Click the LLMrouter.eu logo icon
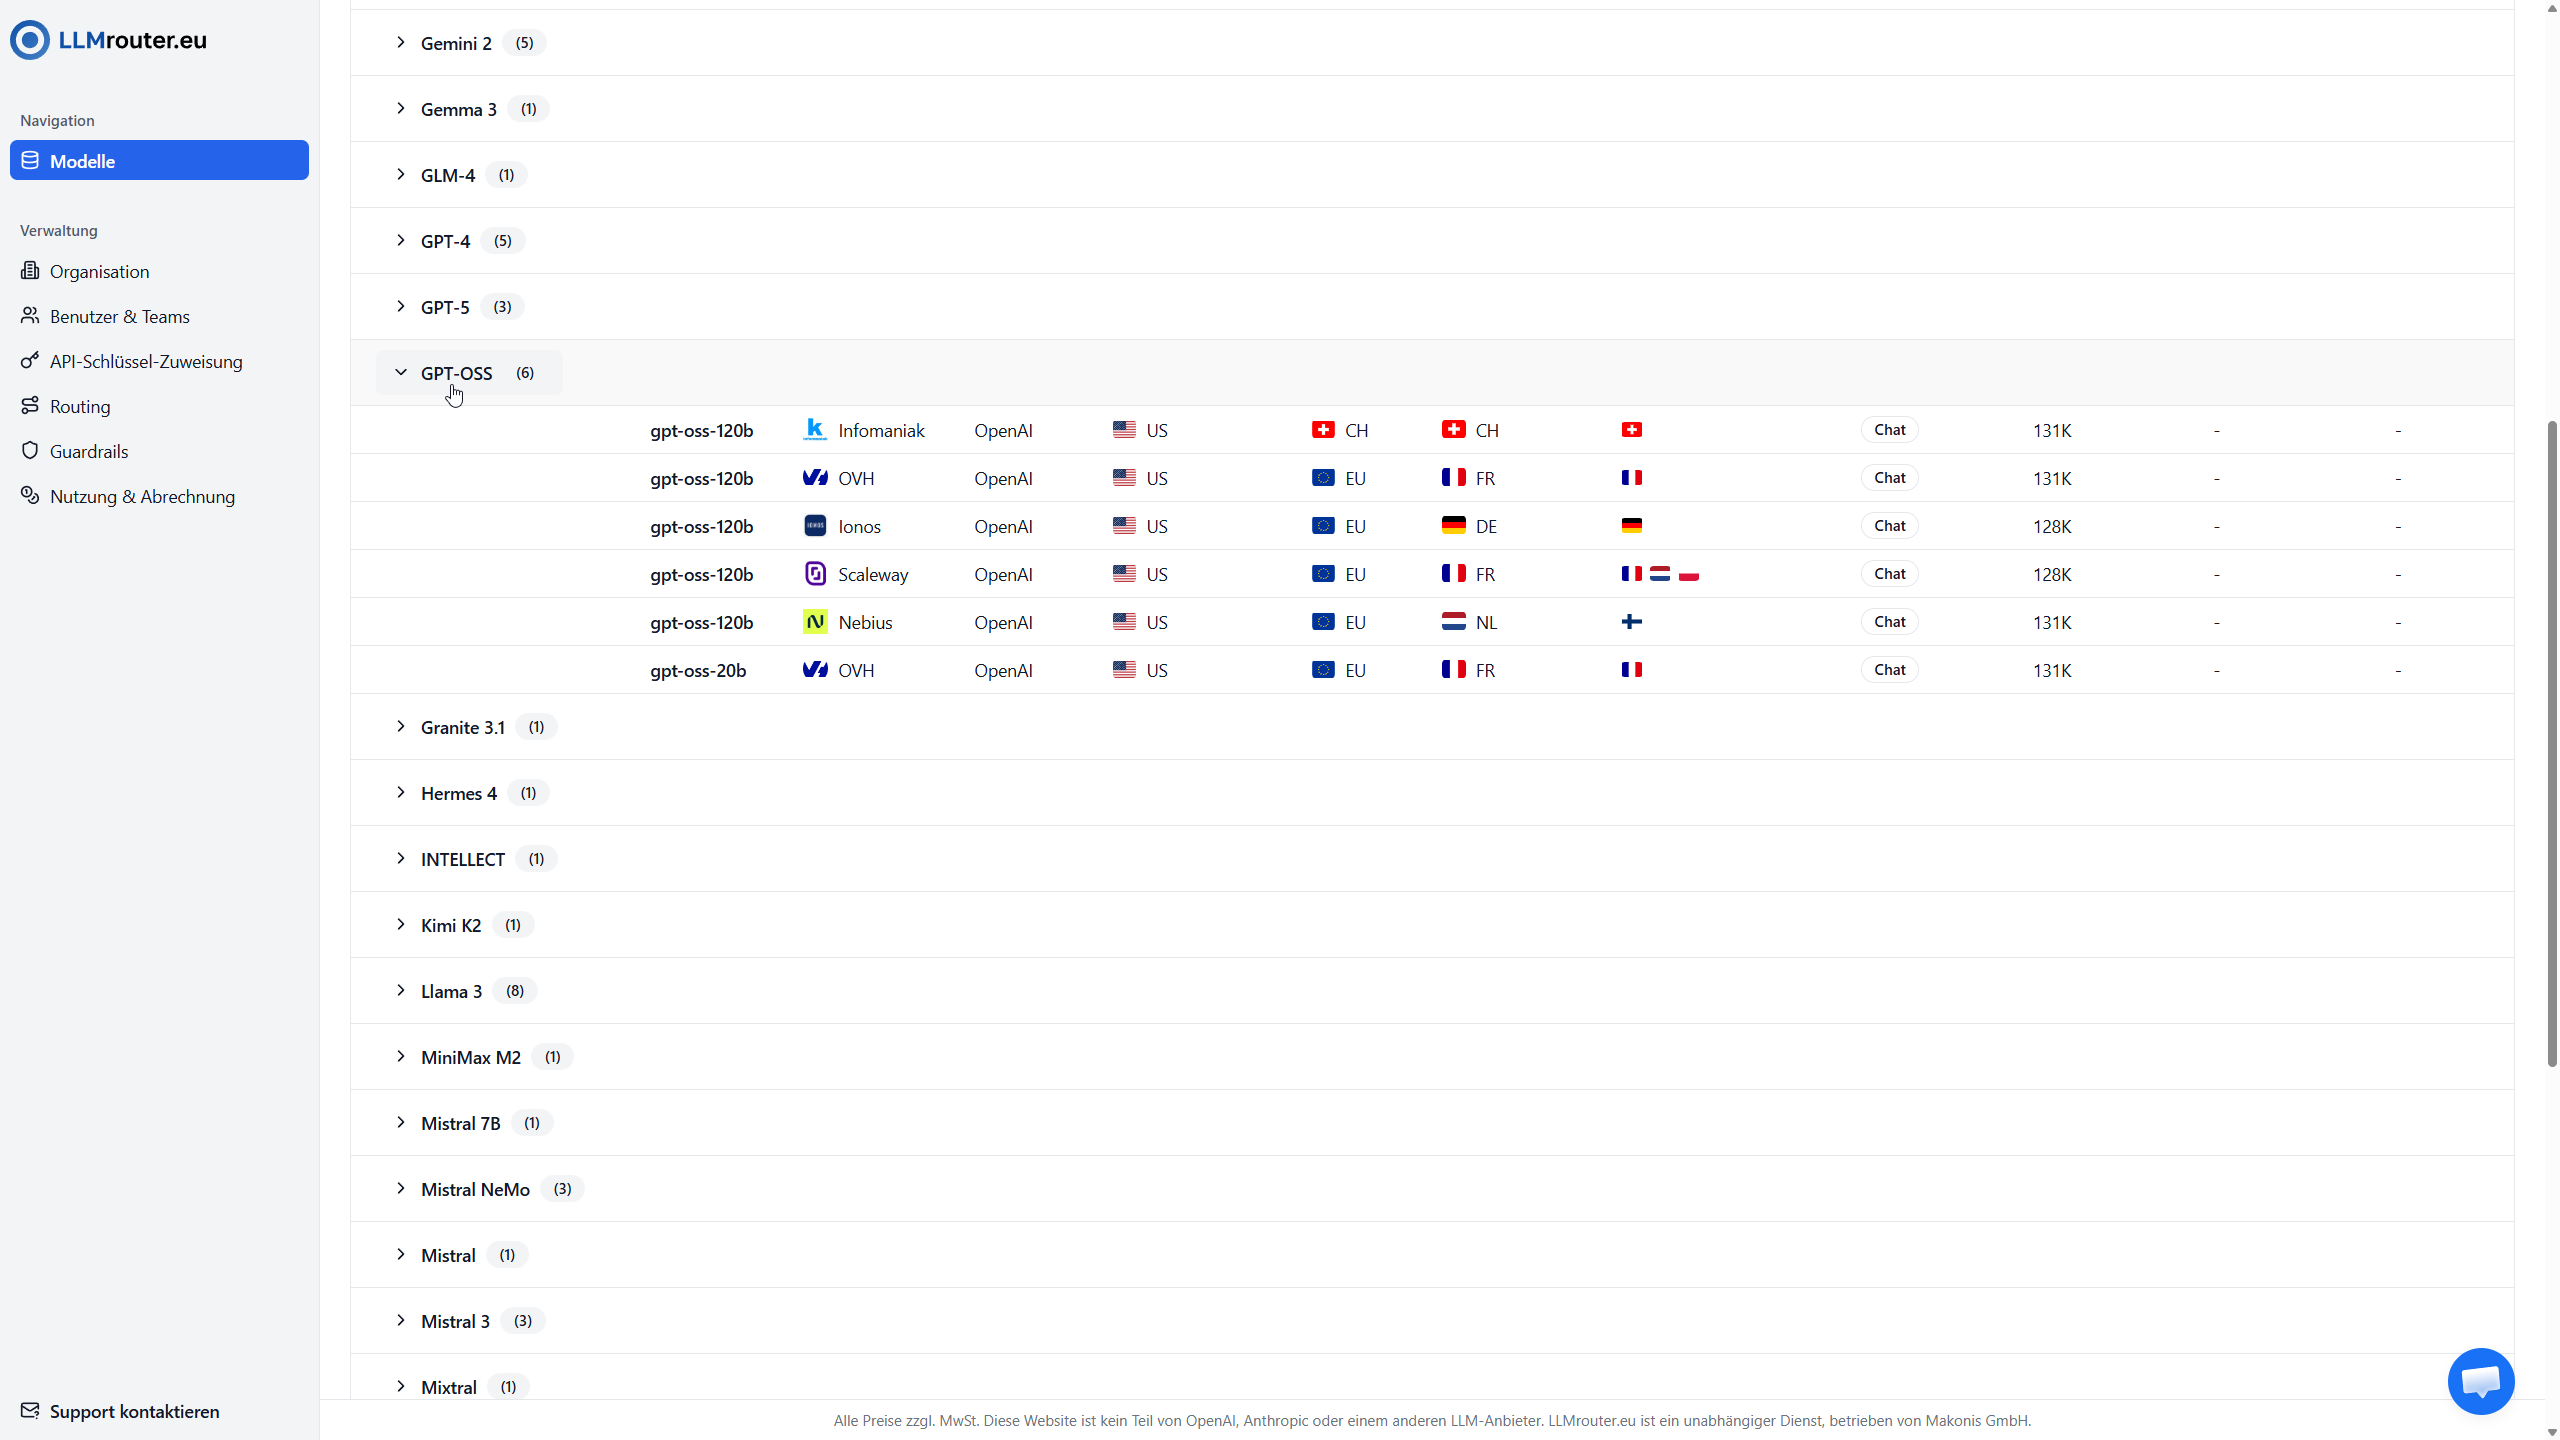Image resolution: width=2560 pixels, height=1440 pixels. pyautogui.click(x=30, y=40)
